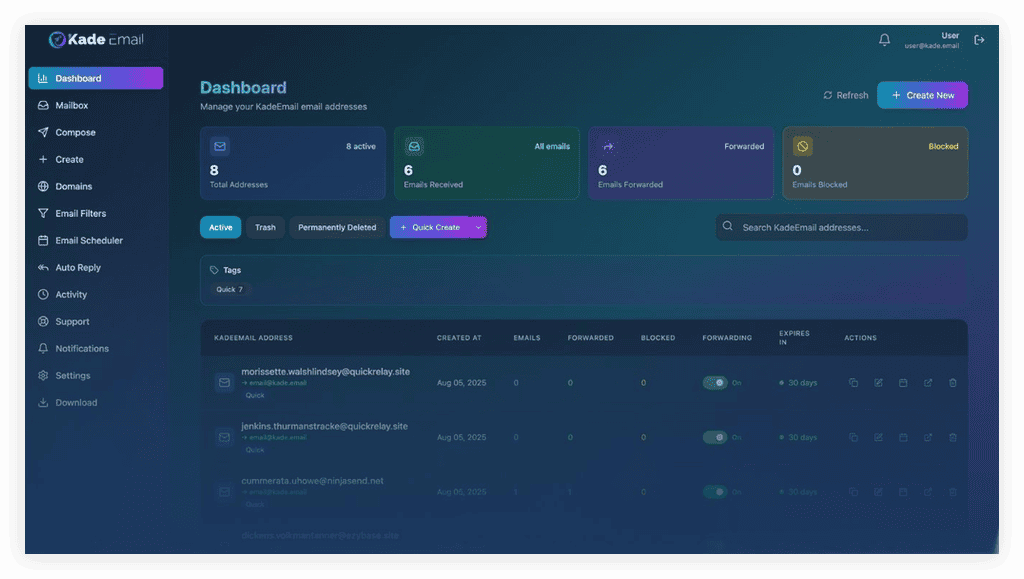Click jenkins.thurmanstracke@quickrelay.site address text

coord(325,426)
